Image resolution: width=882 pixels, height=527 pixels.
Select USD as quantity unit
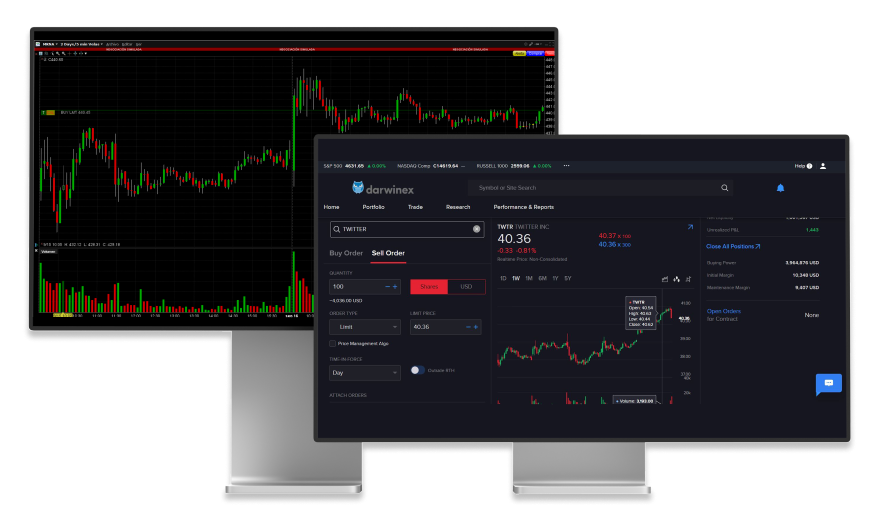point(466,287)
